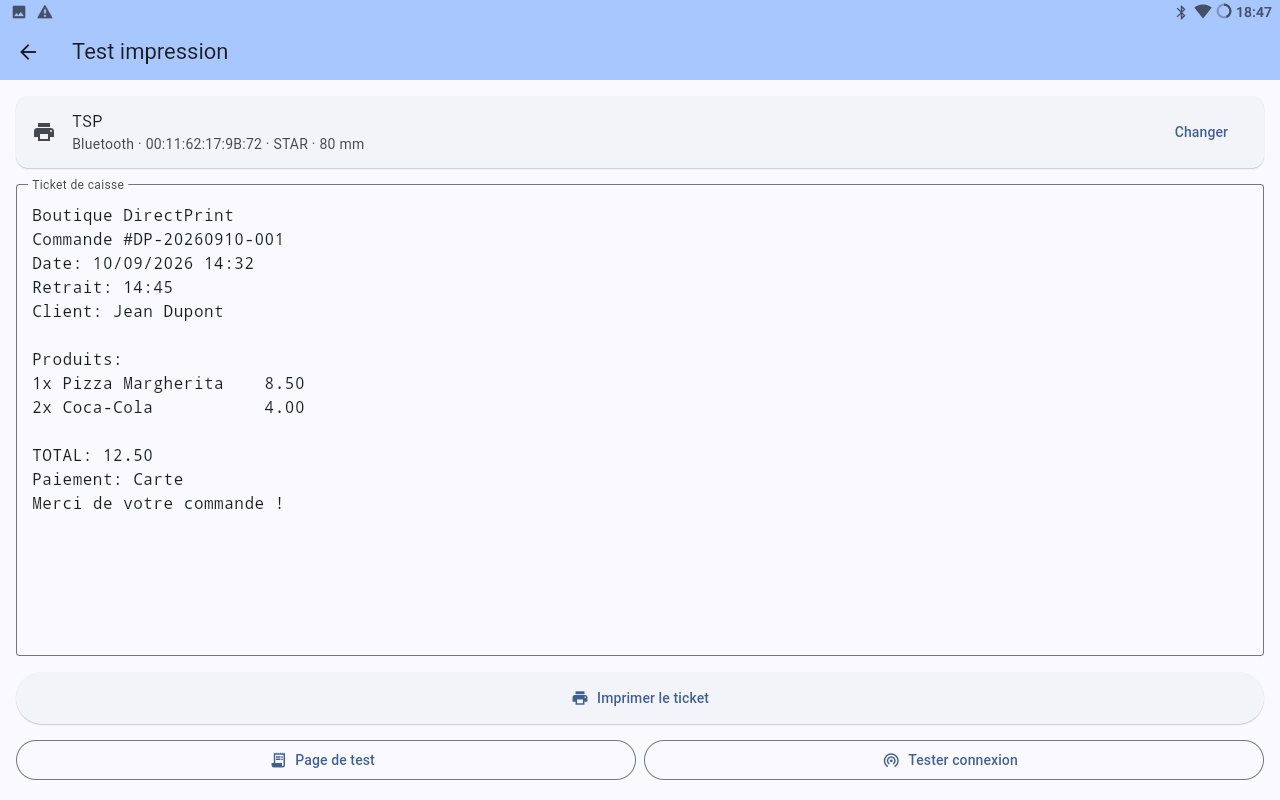Click the line Client: Jean Dupont
Viewport: 1280px width, 800px height.
(128, 311)
